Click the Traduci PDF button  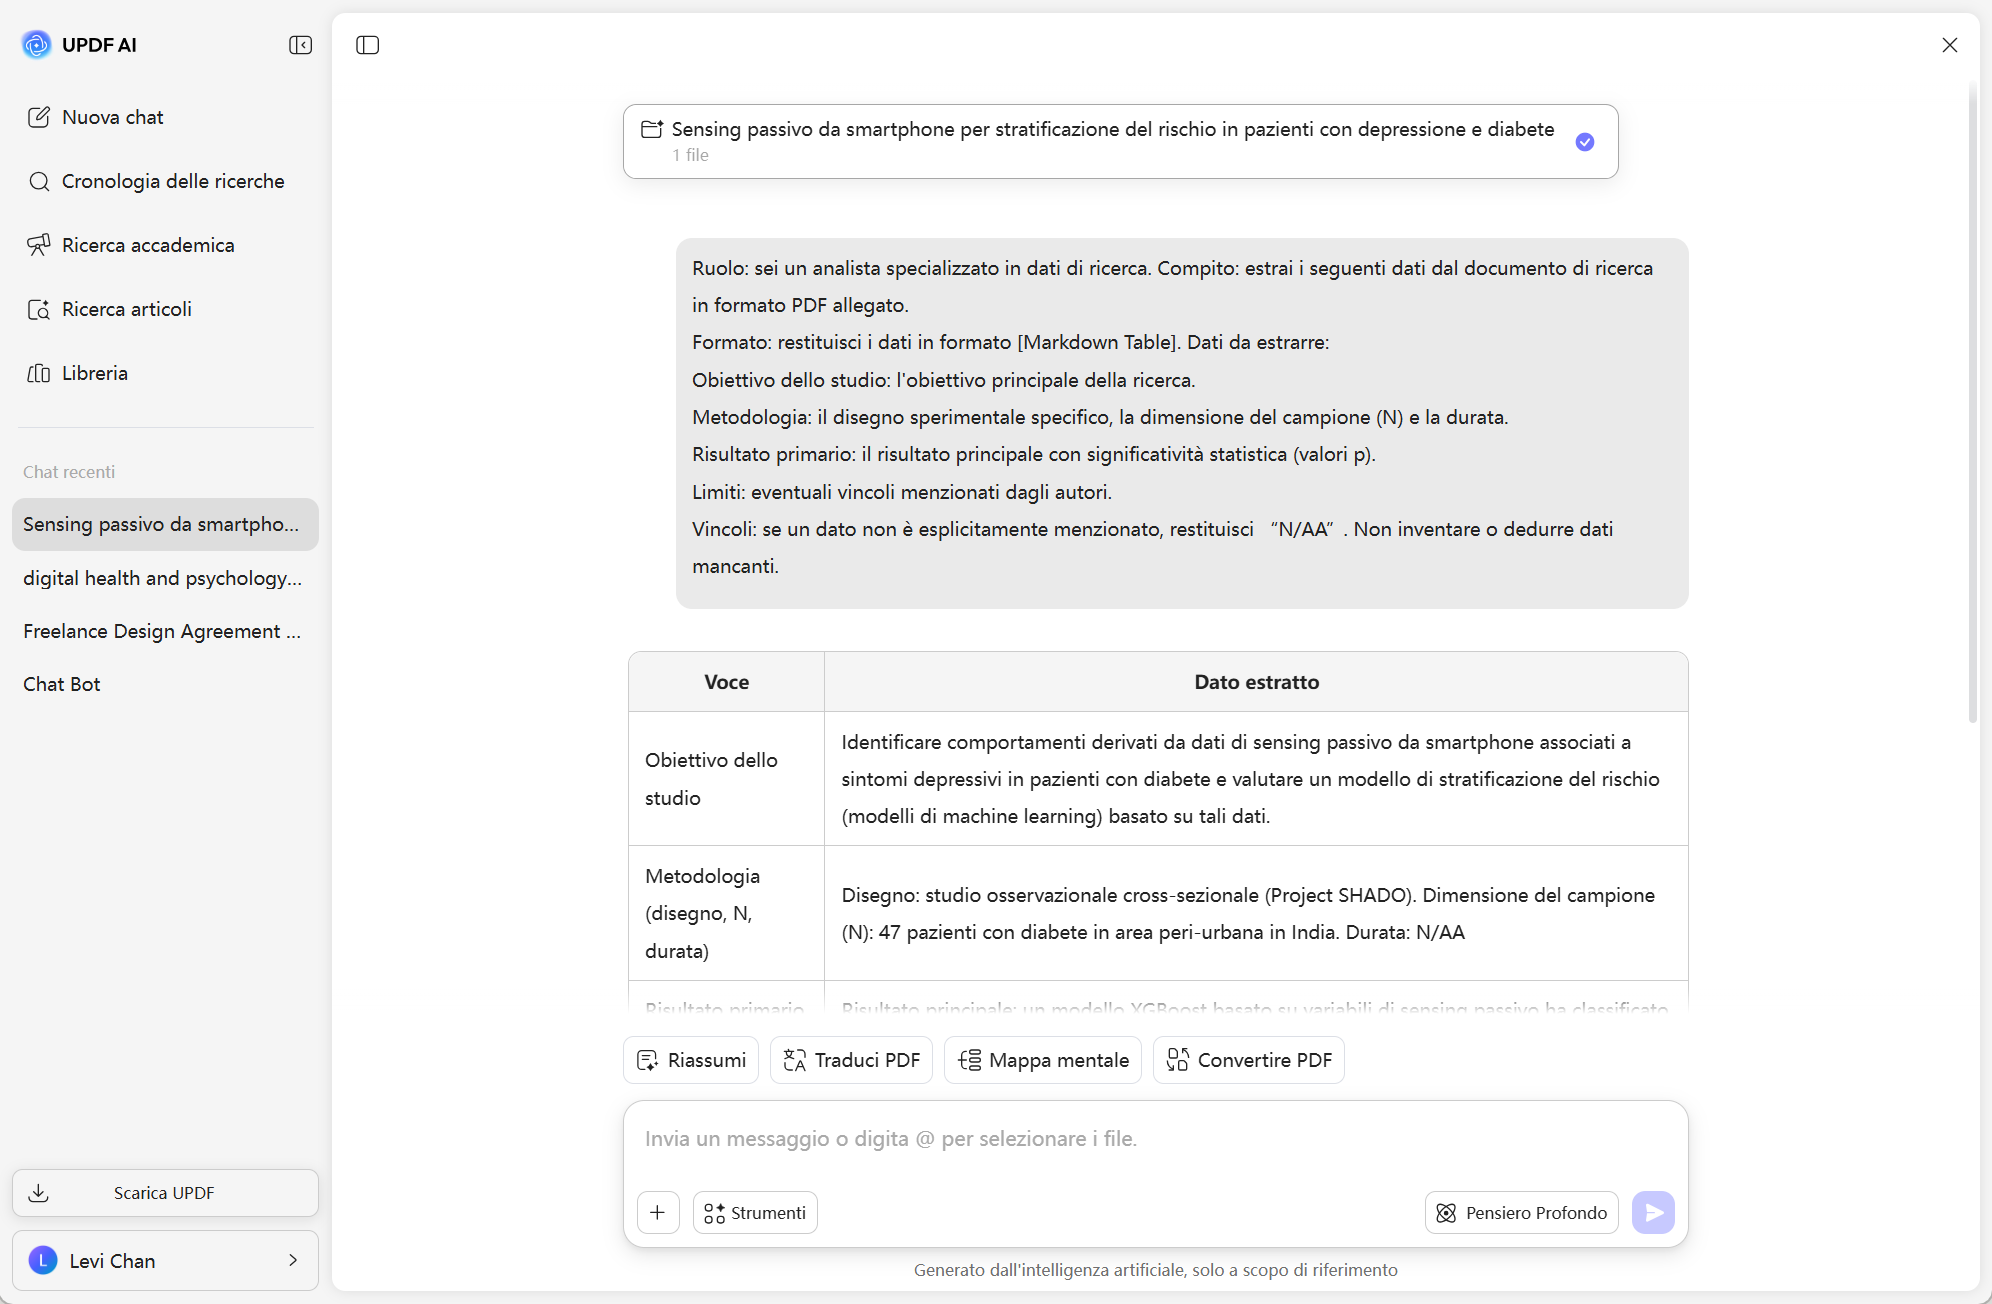[x=851, y=1060]
